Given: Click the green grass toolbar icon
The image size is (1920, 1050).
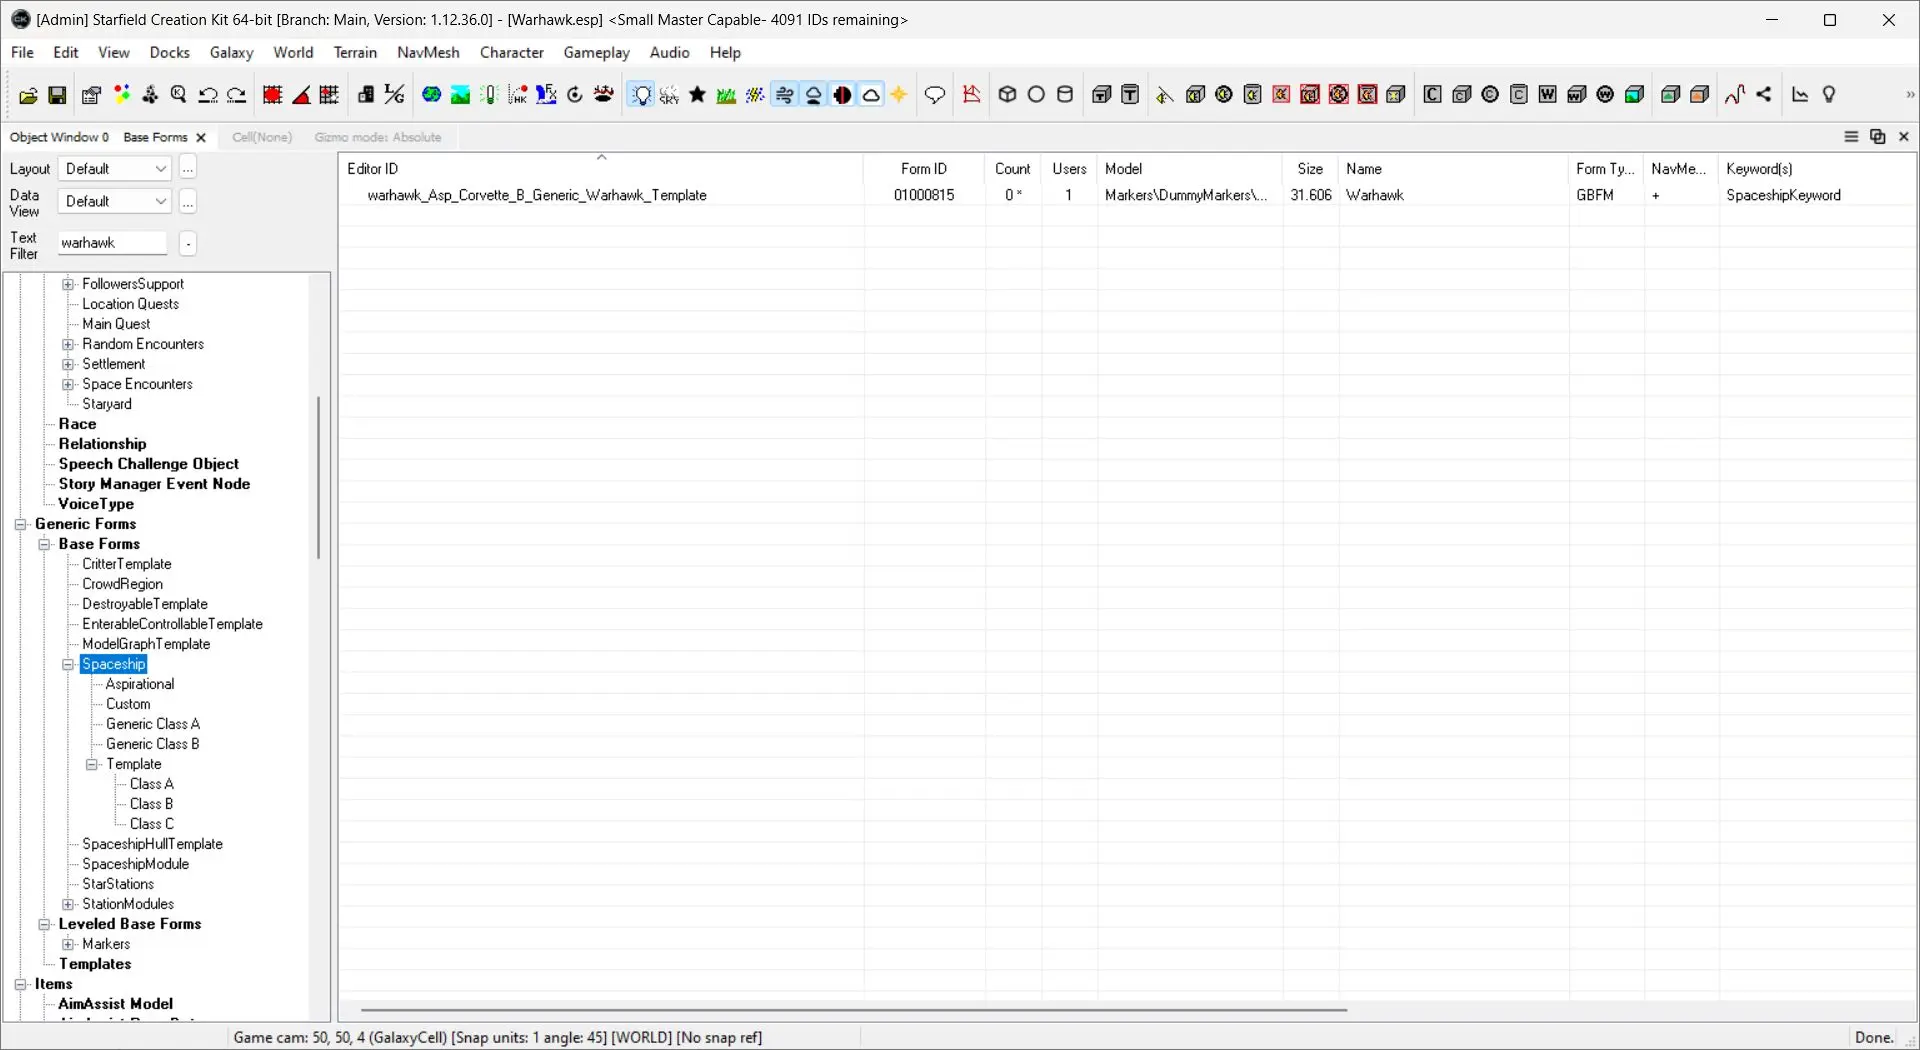Looking at the screenshot, I should (727, 95).
